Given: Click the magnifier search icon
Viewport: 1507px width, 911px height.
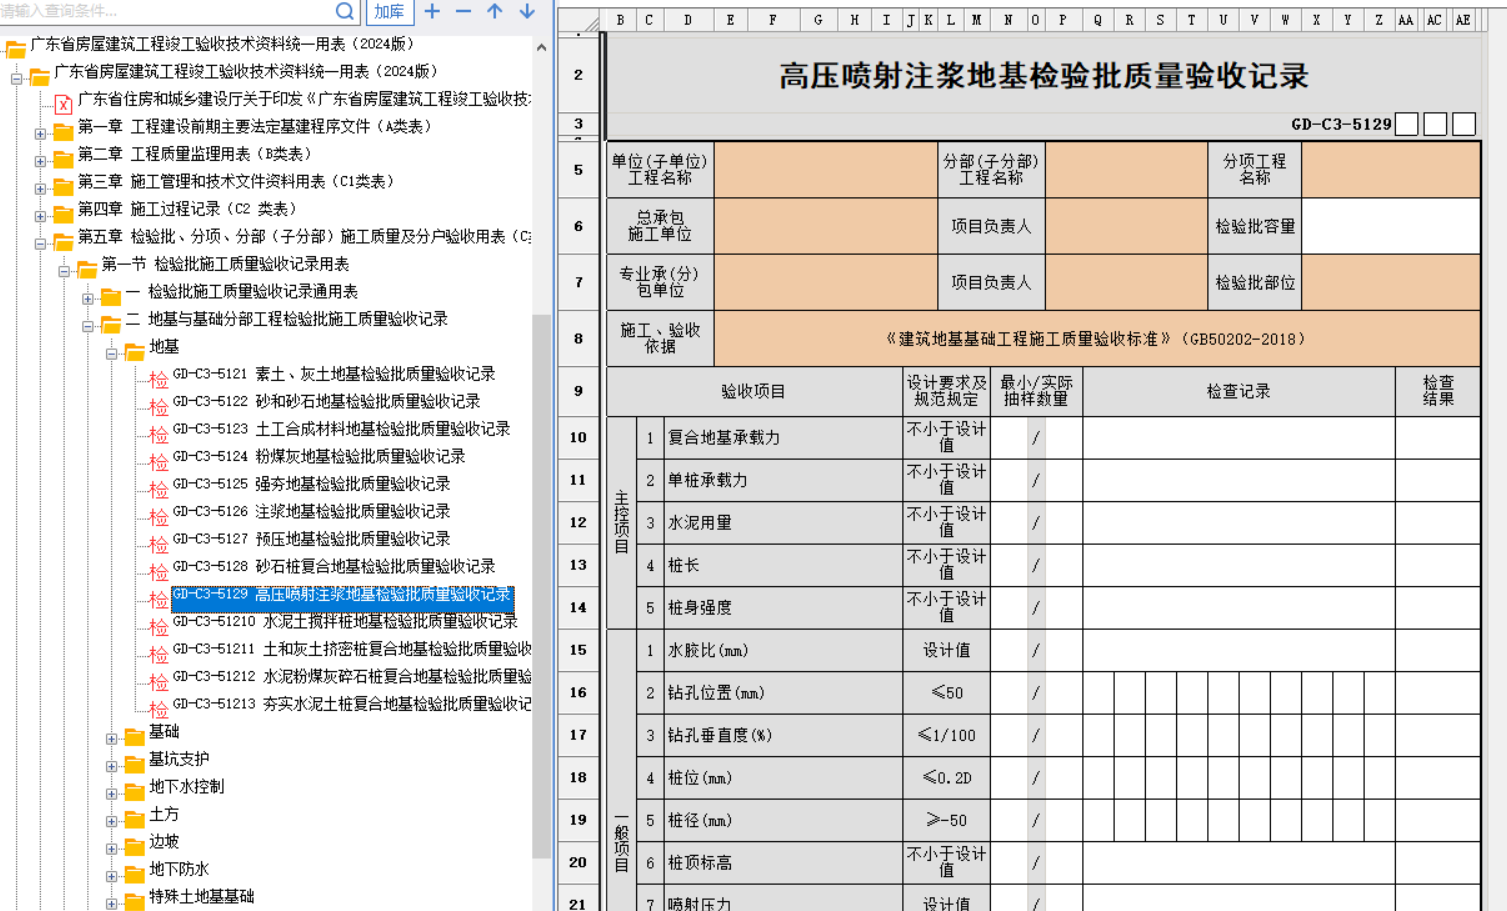Looking at the screenshot, I should click(x=345, y=11).
